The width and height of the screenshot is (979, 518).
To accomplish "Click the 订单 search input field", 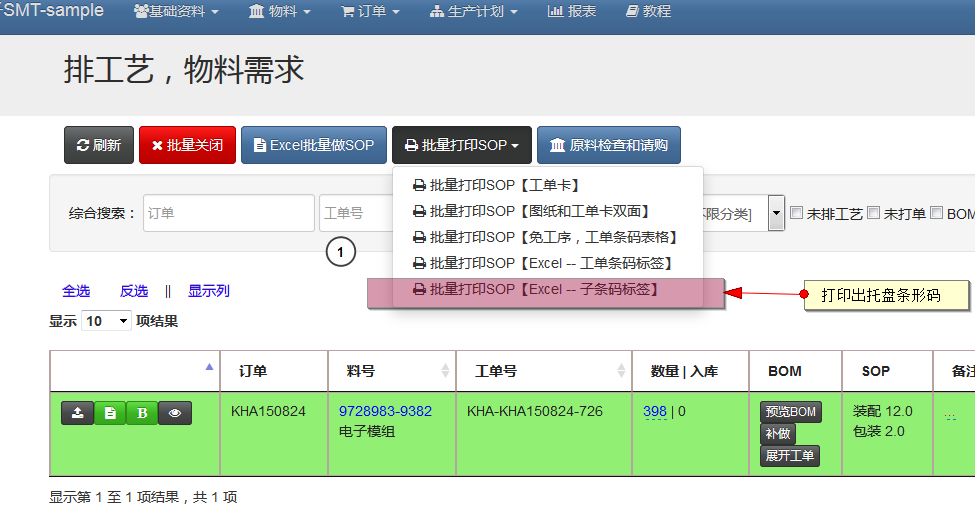I will click(228, 213).
